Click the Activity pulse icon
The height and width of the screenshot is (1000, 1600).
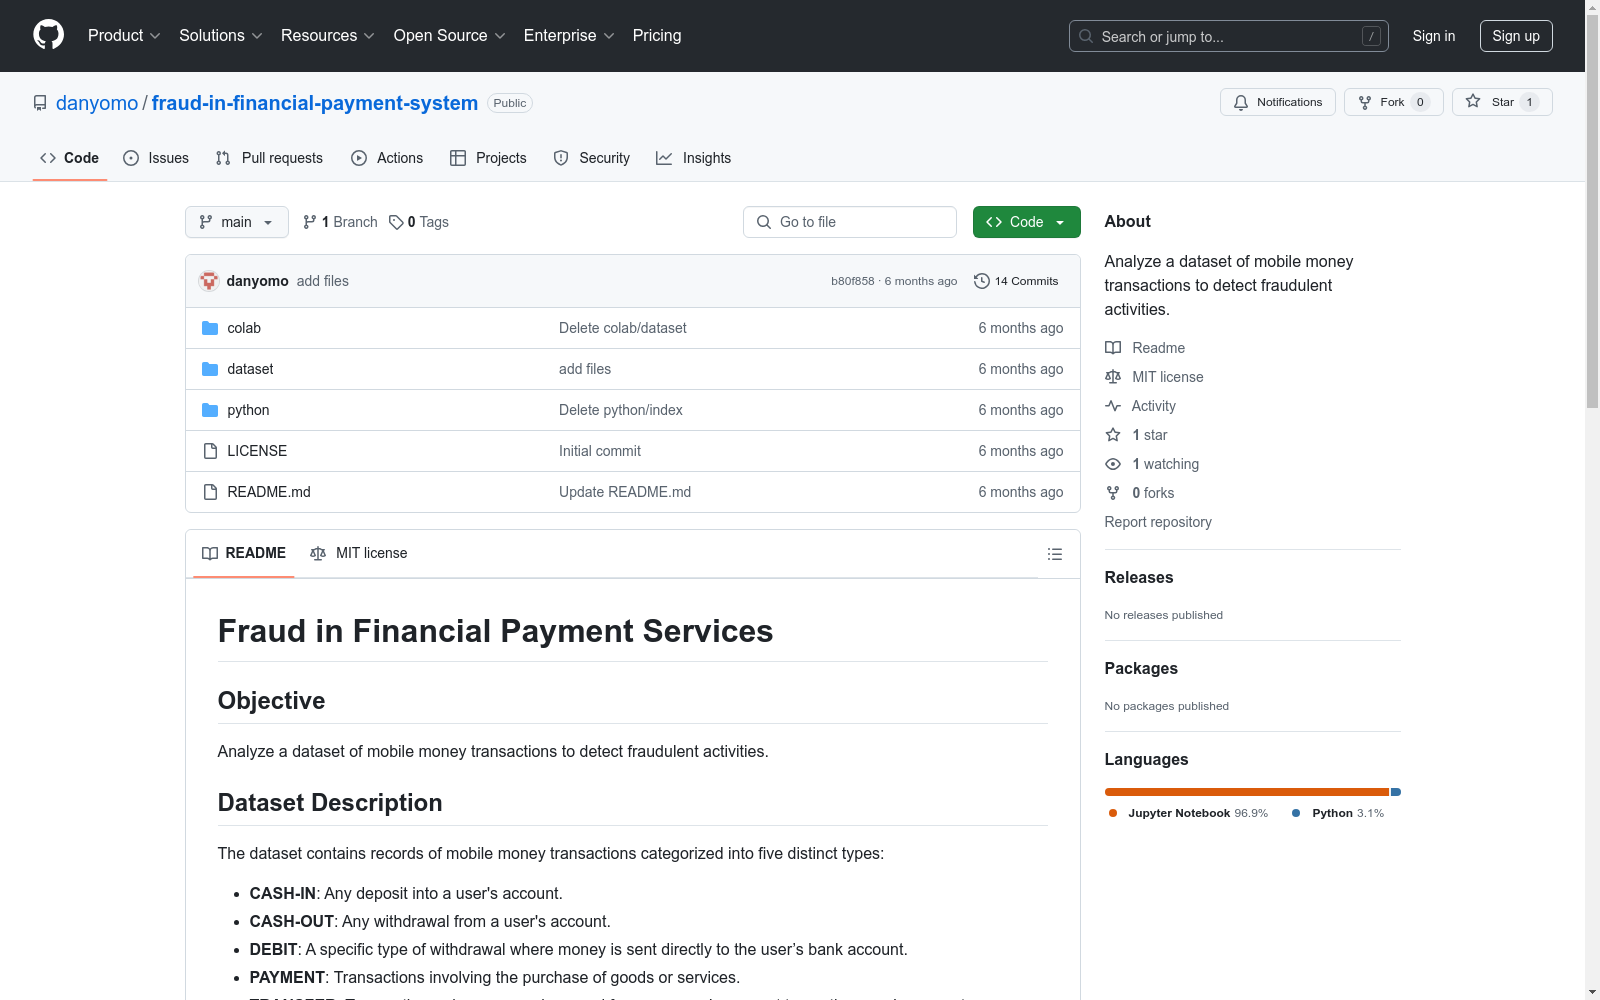pos(1113,406)
